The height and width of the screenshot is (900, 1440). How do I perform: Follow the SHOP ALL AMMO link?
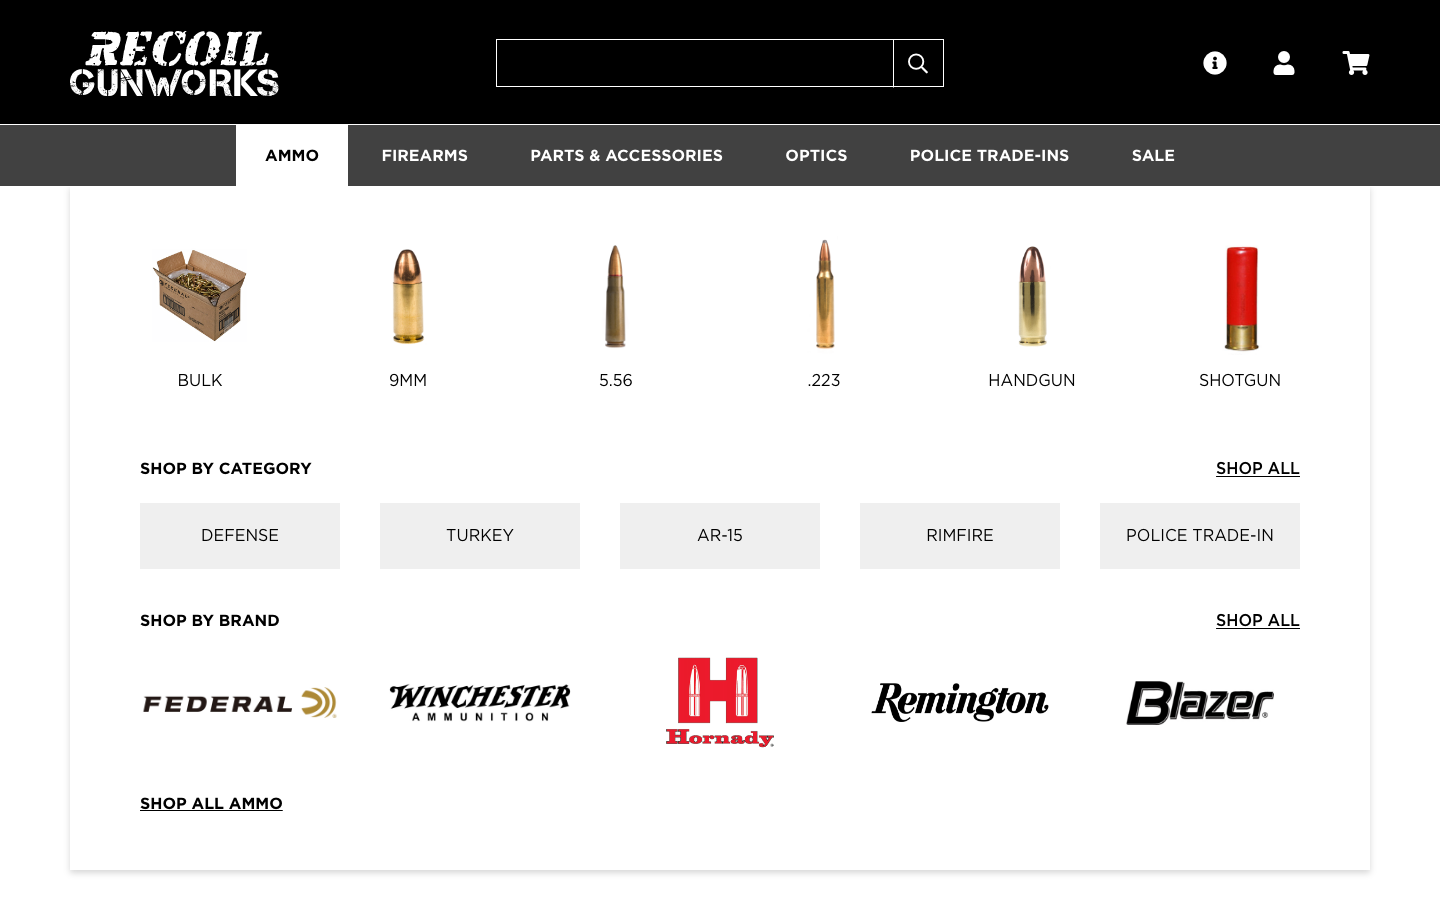coord(211,803)
